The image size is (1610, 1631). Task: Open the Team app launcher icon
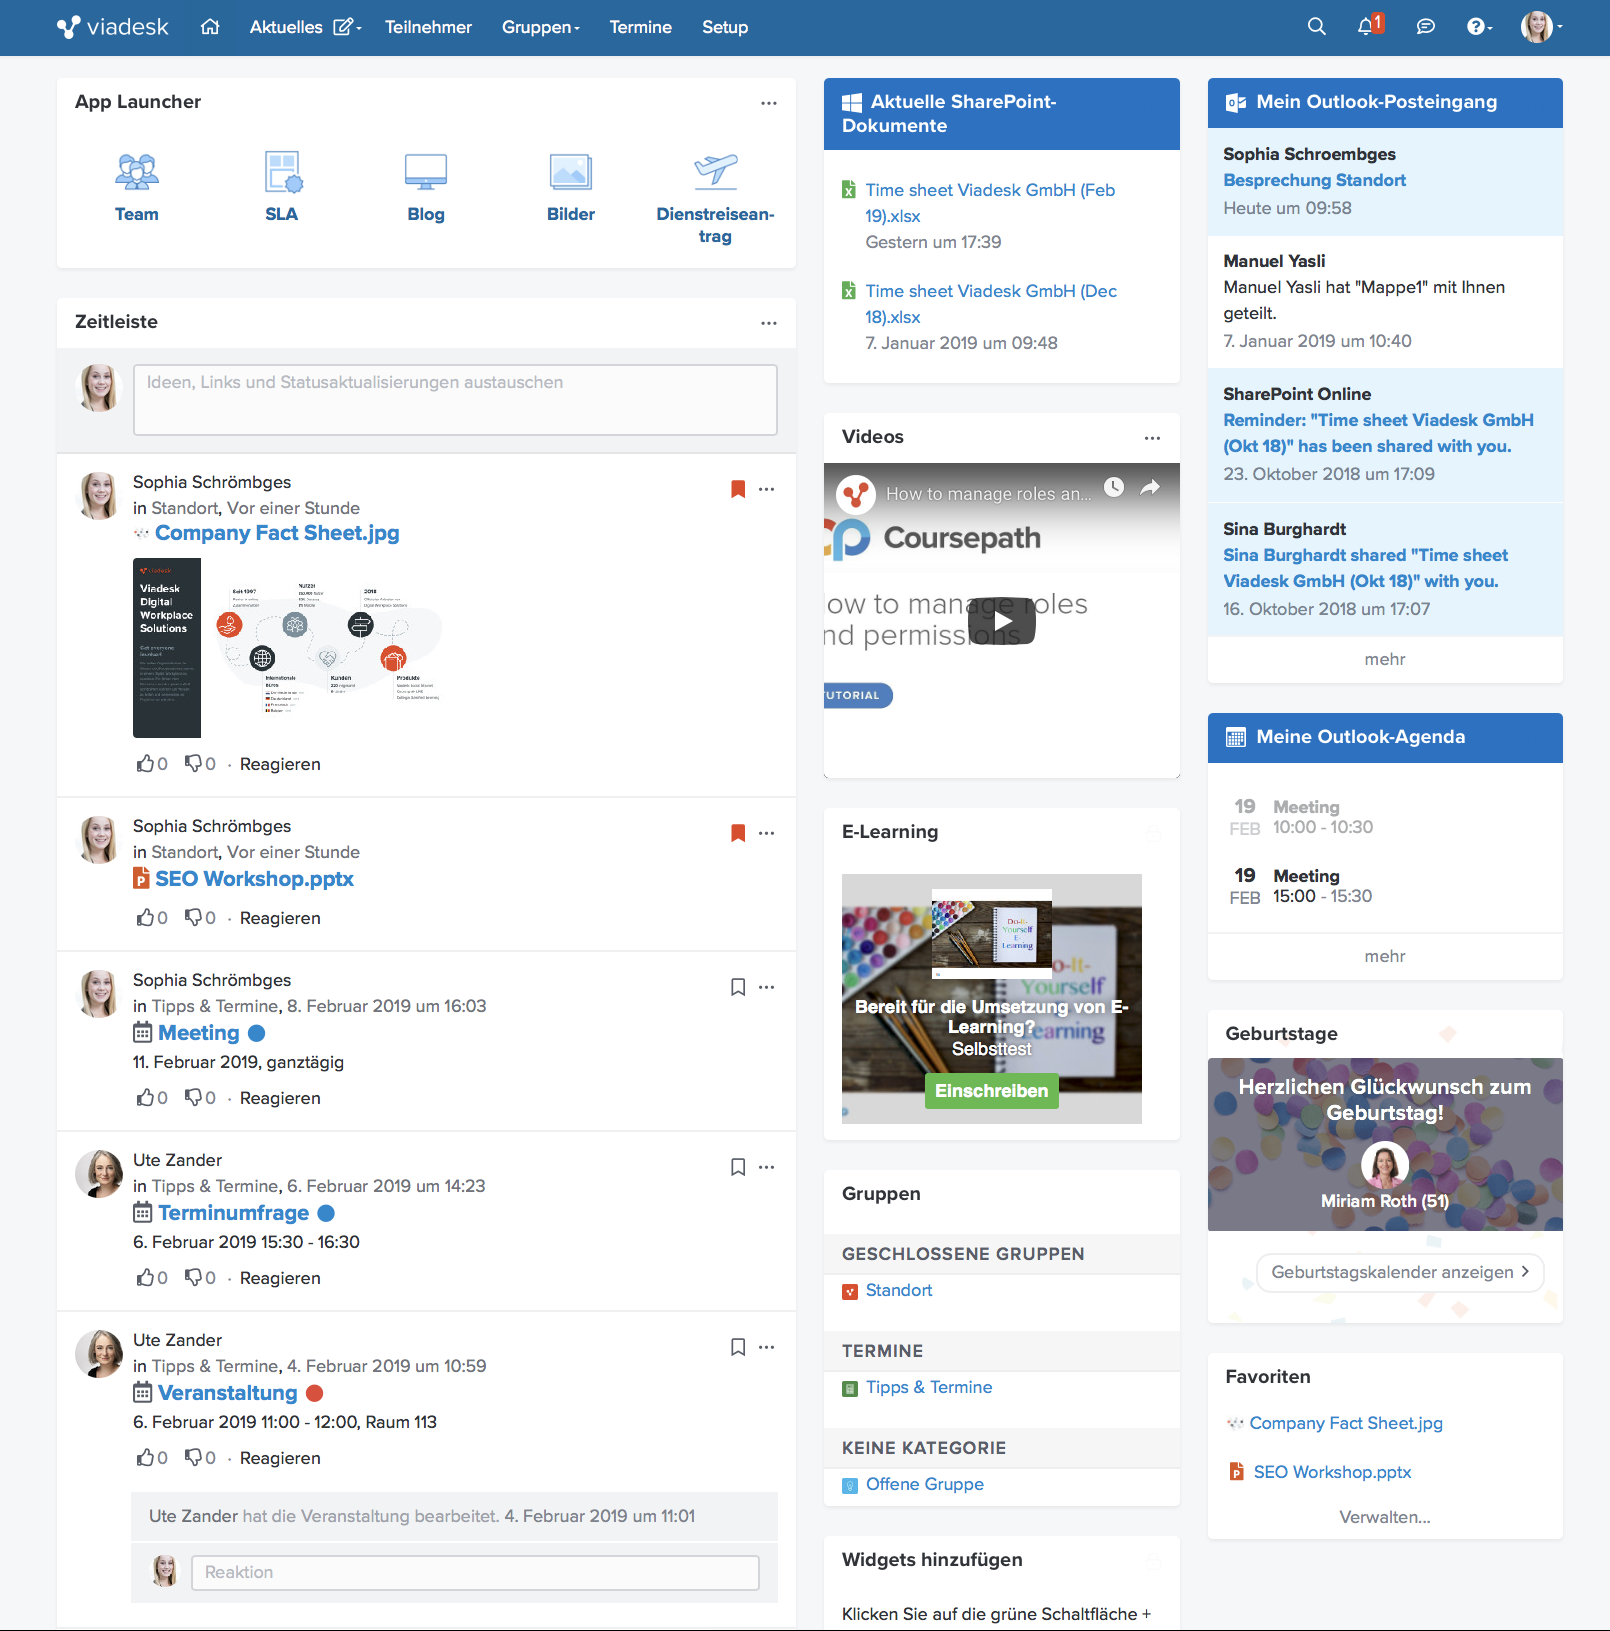tap(137, 174)
